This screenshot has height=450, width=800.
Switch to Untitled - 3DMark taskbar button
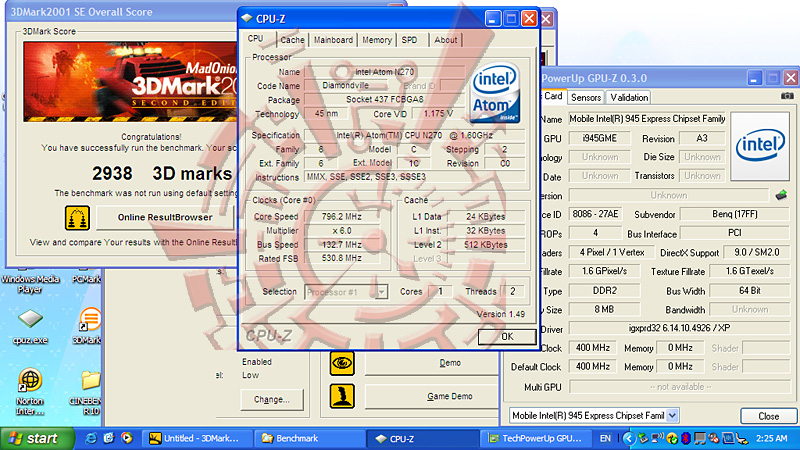(x=196, y=438)
